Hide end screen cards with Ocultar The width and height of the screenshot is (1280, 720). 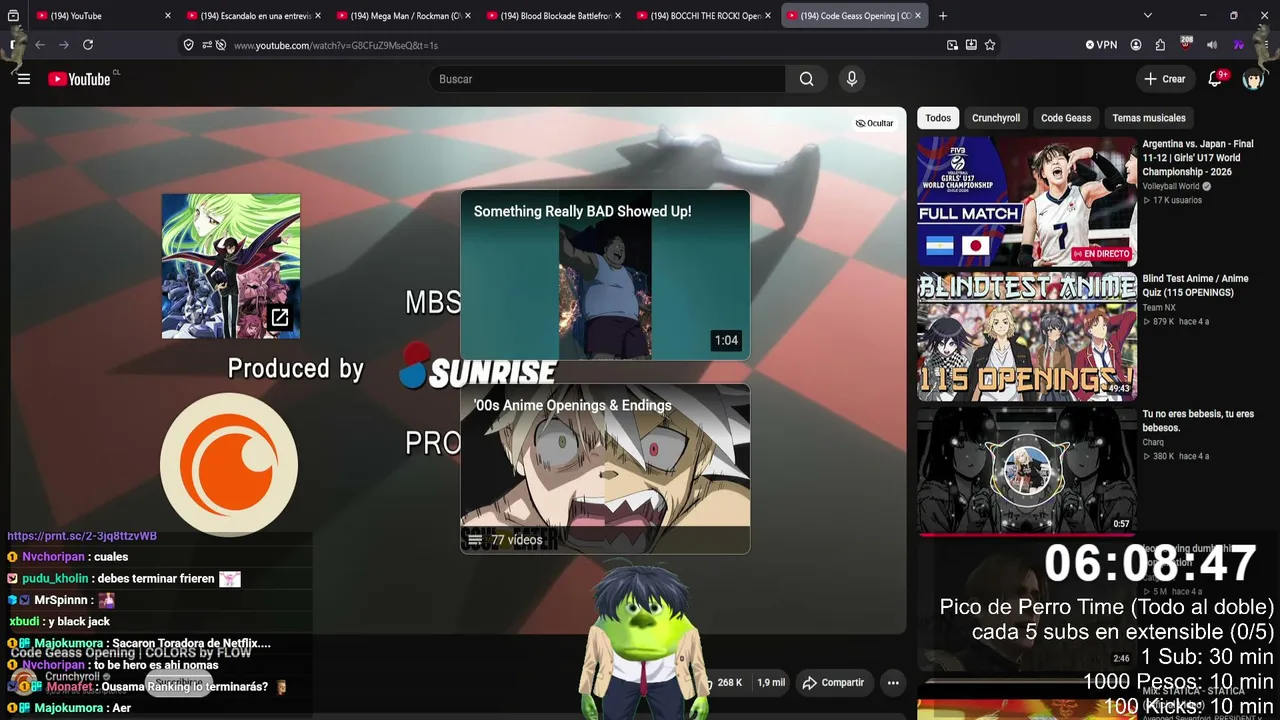(x=874, y=123)
